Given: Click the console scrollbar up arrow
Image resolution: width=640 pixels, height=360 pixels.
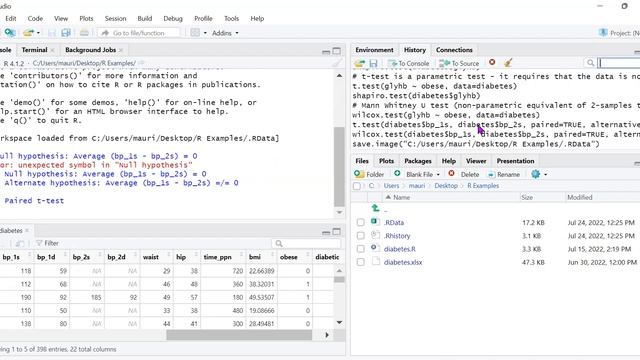Looking at the screenshot, I should pos(339,76).
